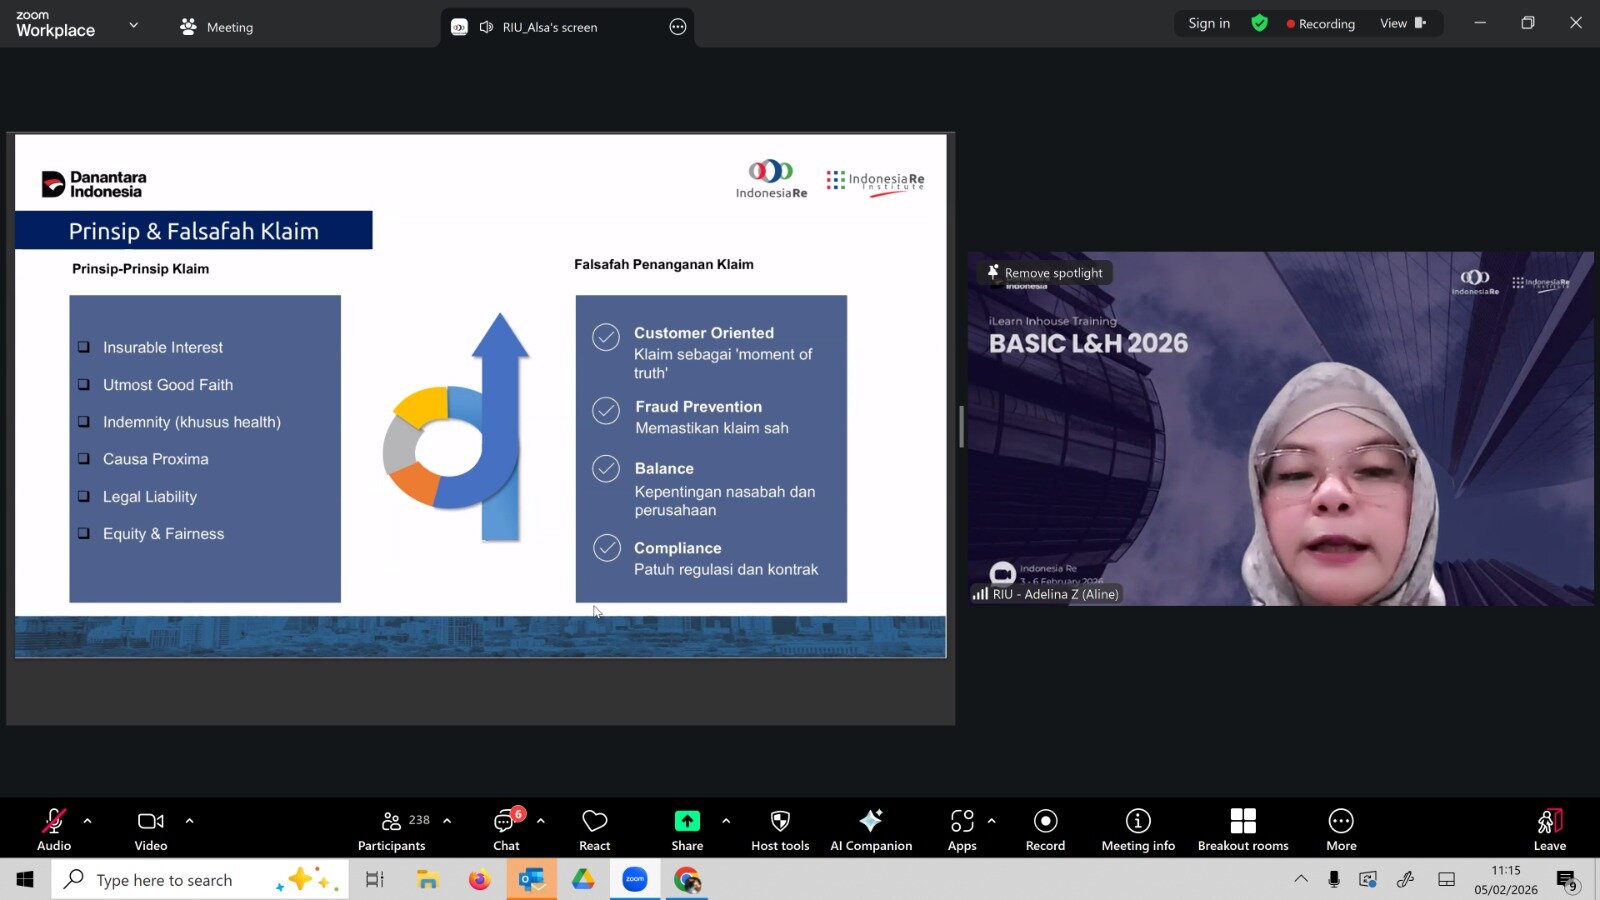Screen dimensions: 1600x900
Task: Start recording with Record button
Action: [1045, 829]
